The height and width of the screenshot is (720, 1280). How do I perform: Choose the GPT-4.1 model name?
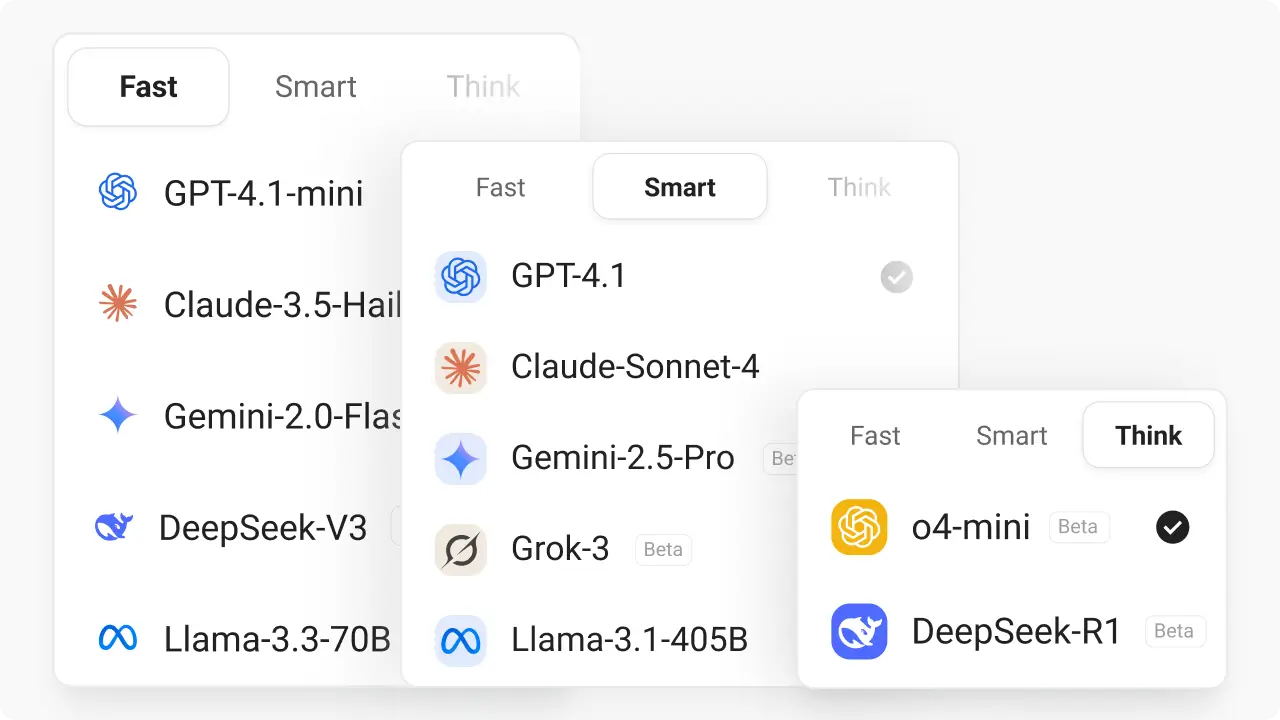click(569, 276)
